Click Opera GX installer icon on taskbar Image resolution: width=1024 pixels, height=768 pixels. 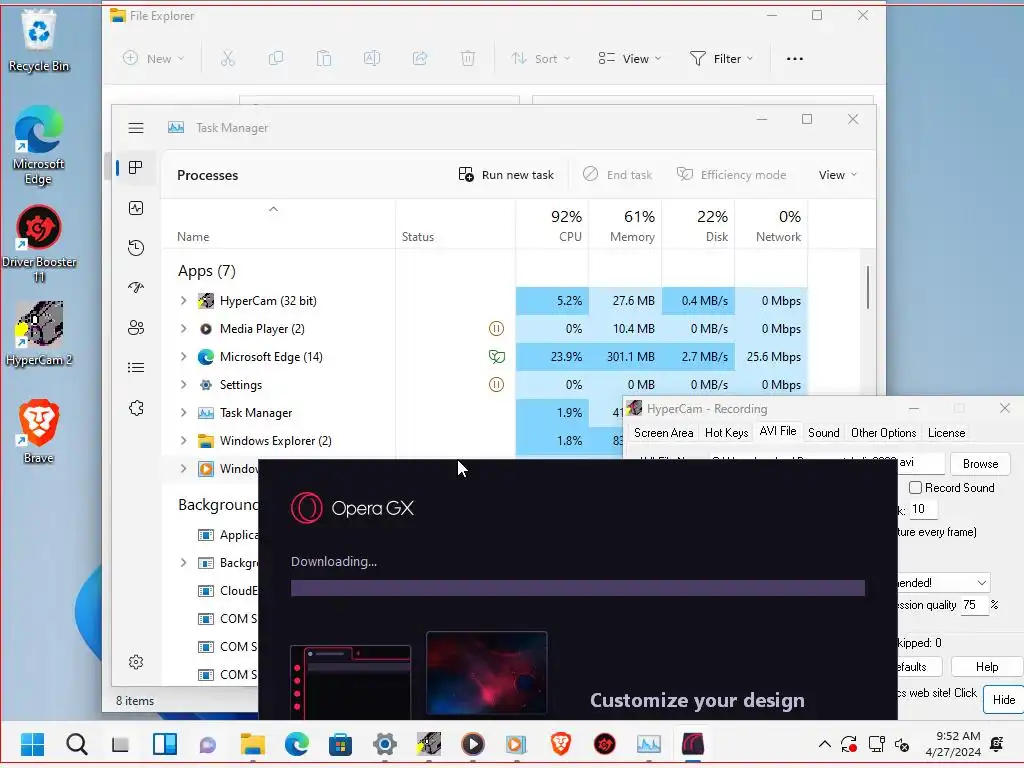(693, 744)
